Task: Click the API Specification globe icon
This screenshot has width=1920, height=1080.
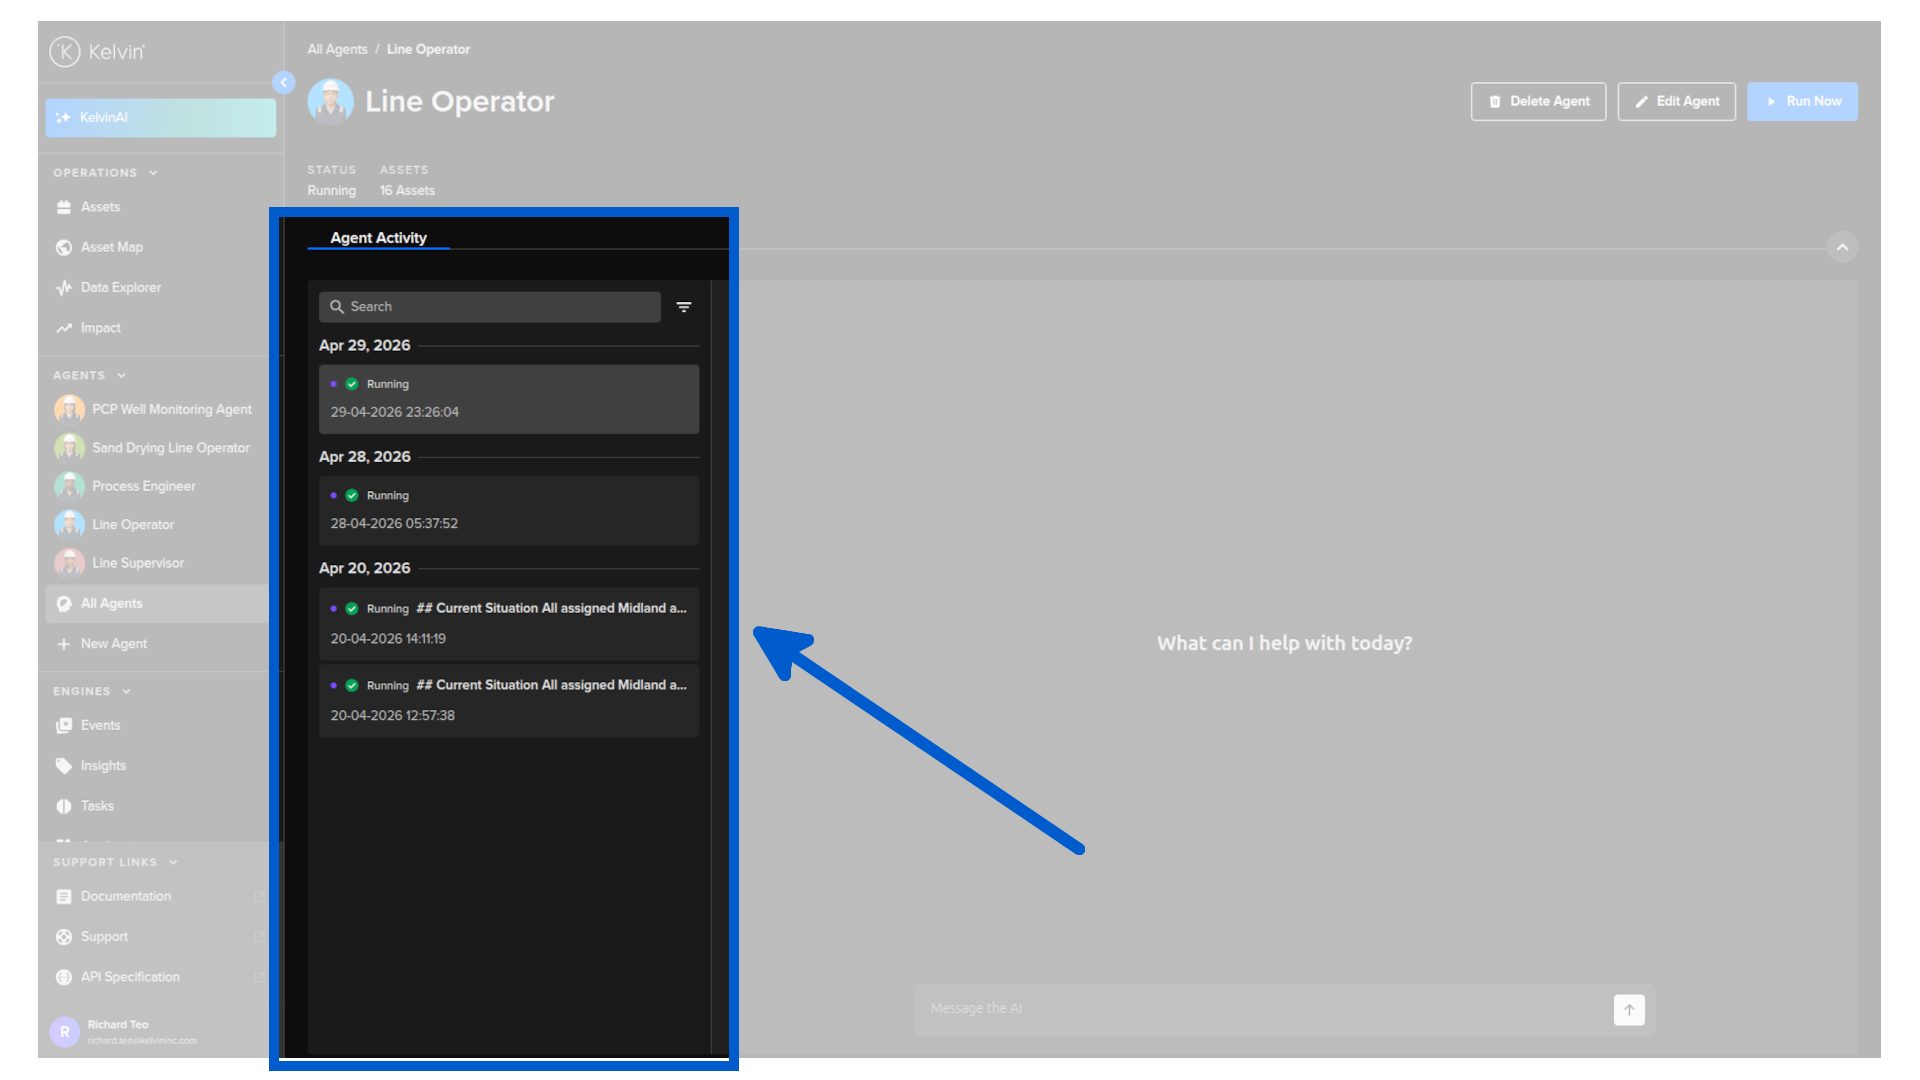Action: click(x=64, y=977)
